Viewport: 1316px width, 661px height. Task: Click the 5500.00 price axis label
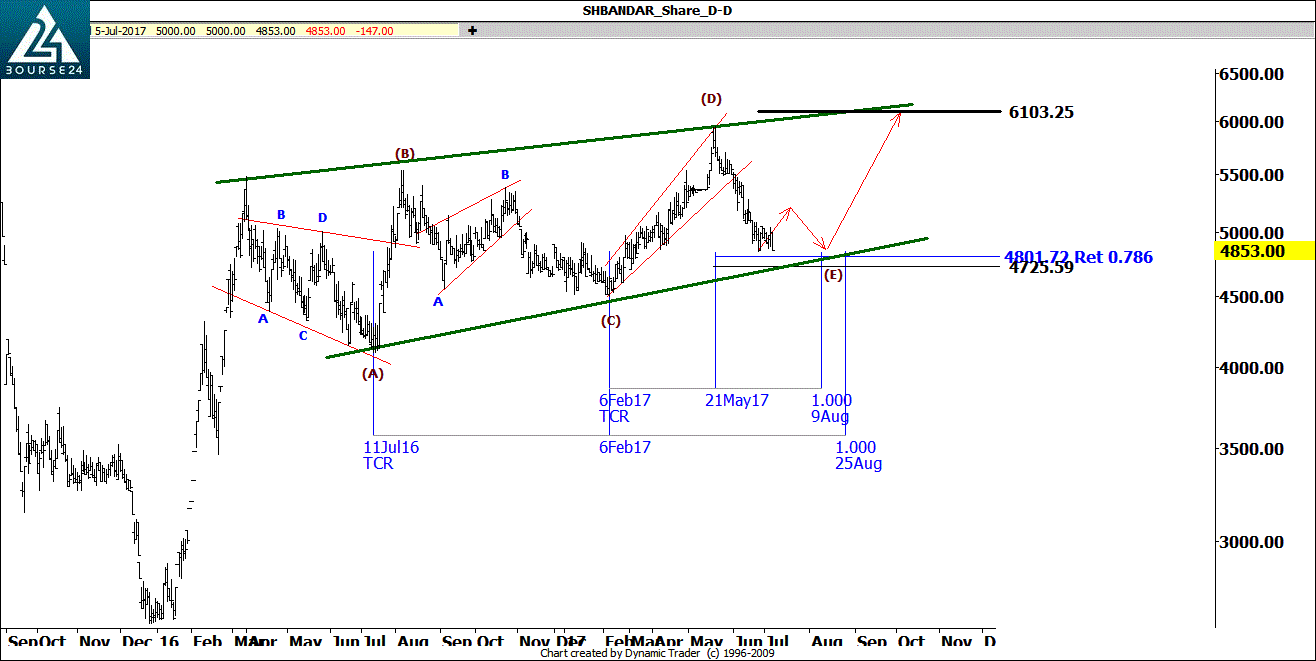[1252, 175]
